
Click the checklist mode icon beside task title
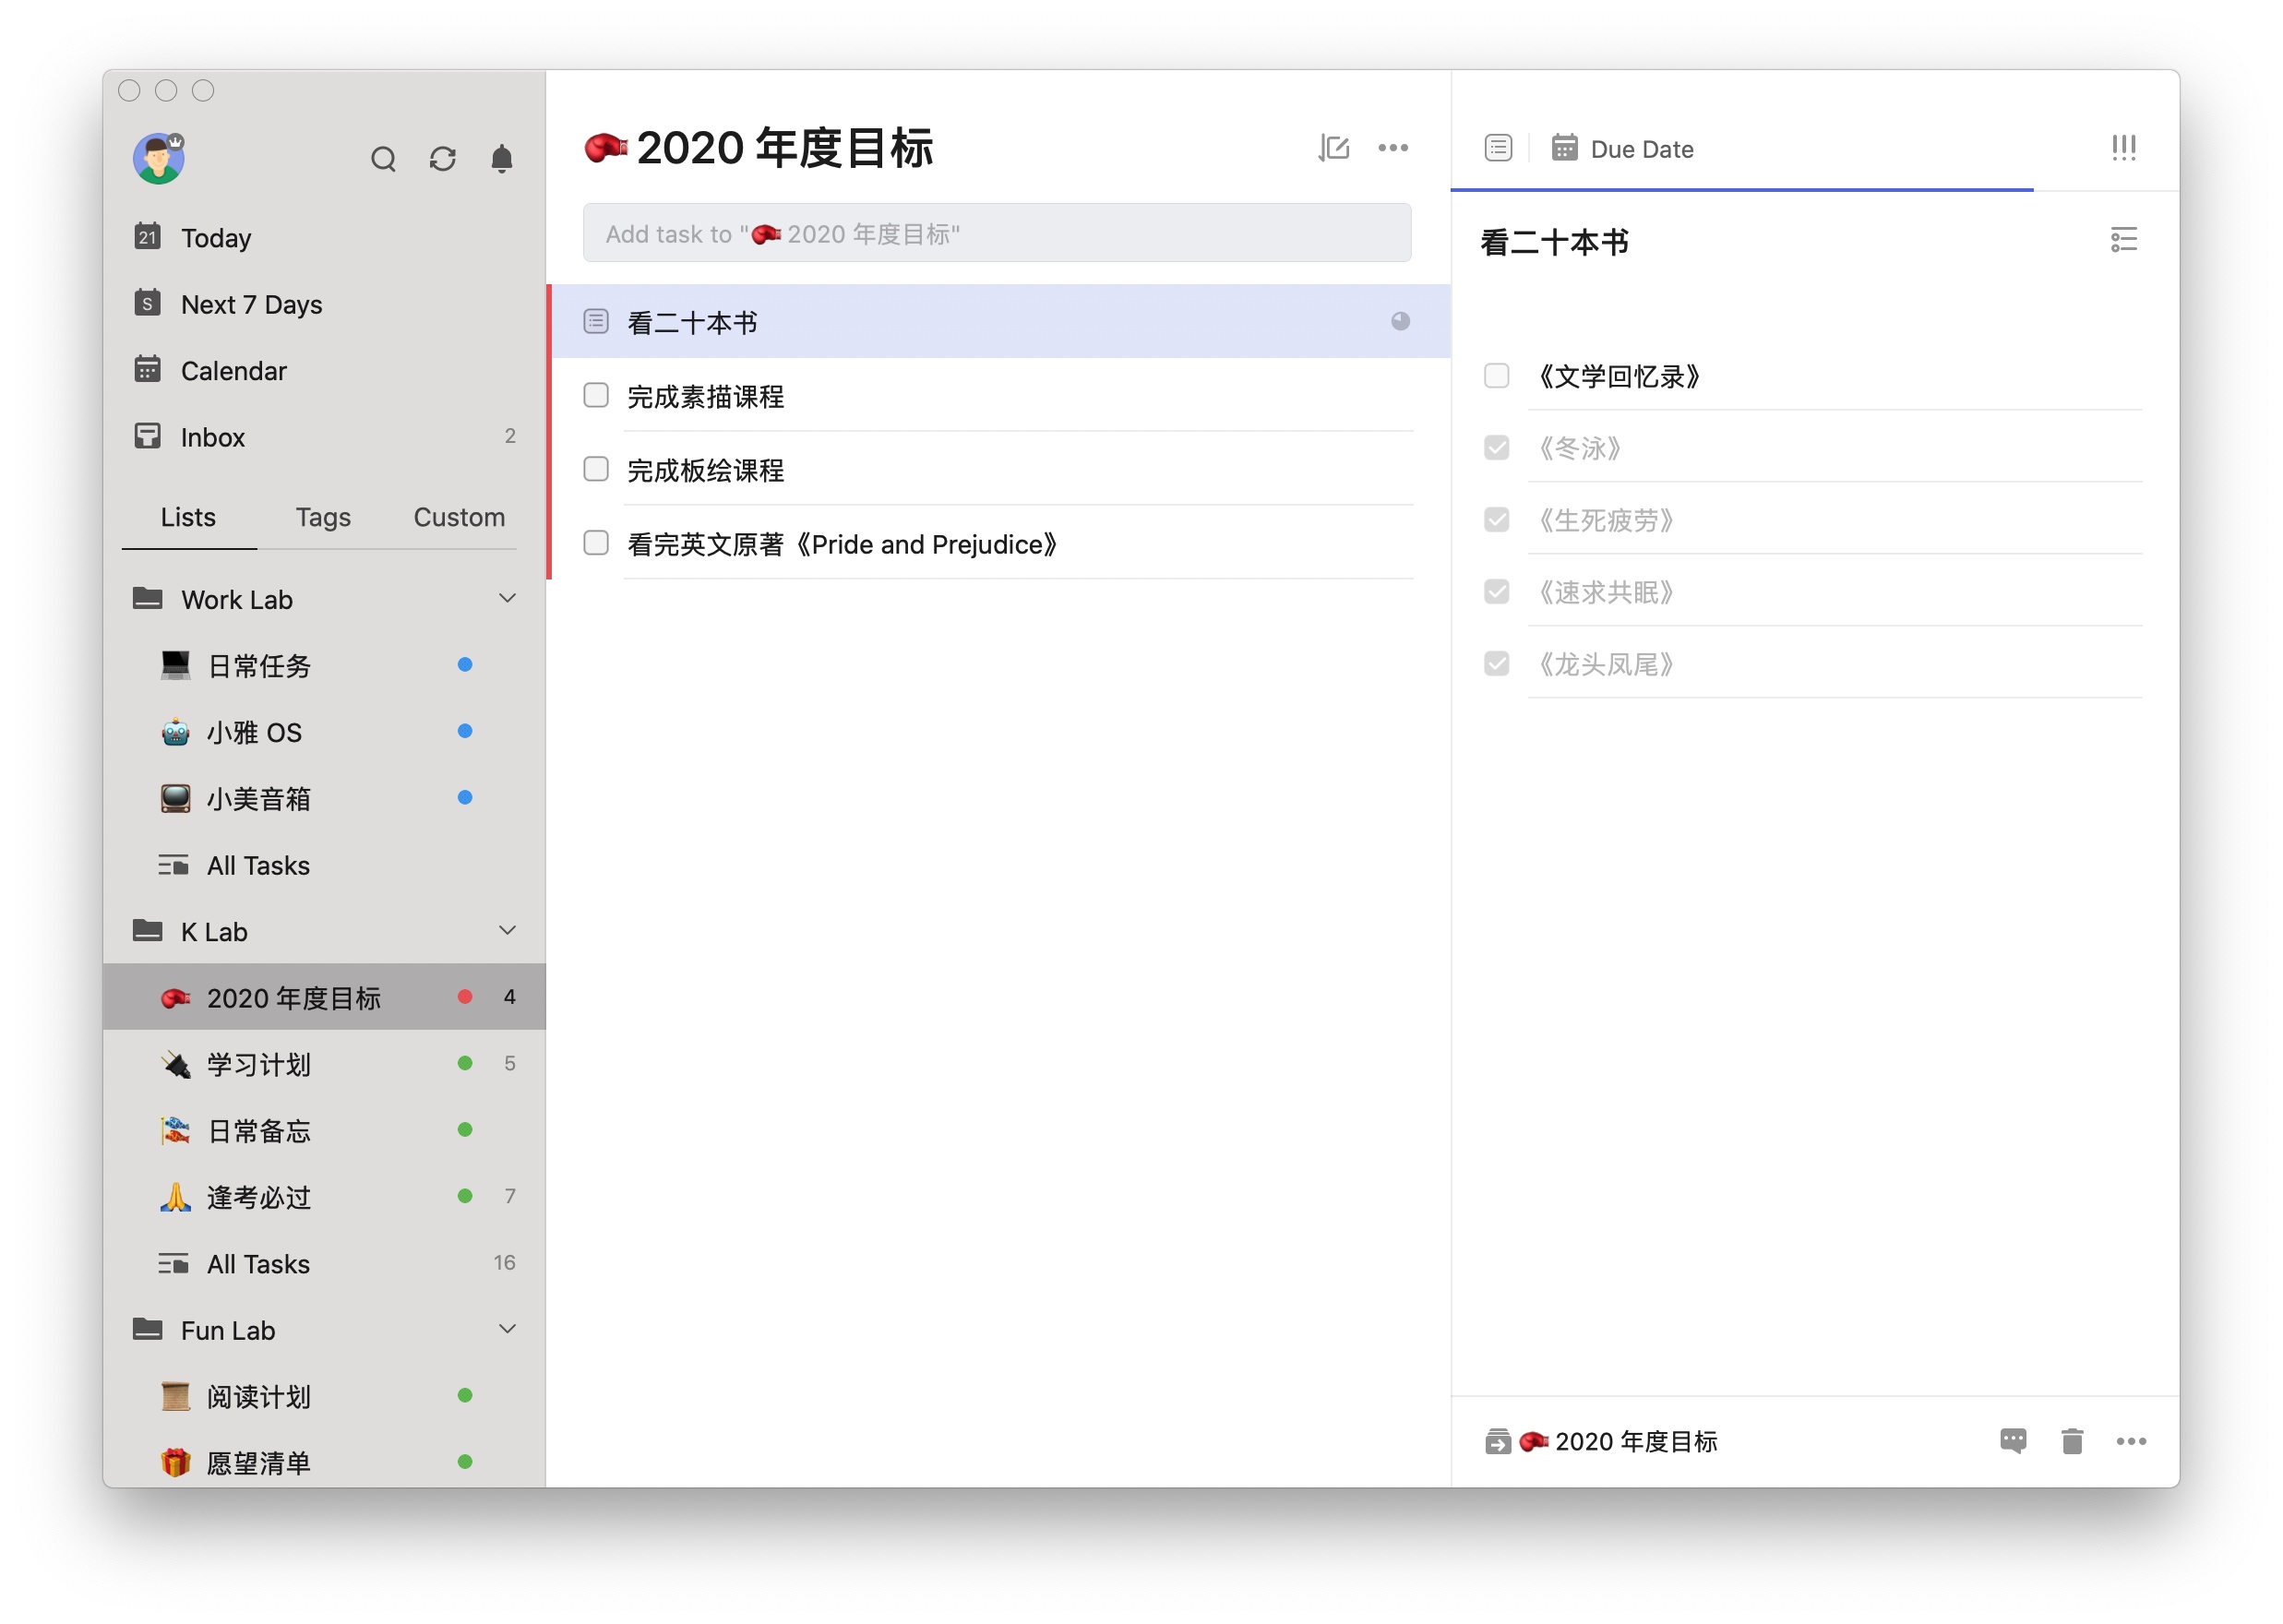pos(2123,240)
